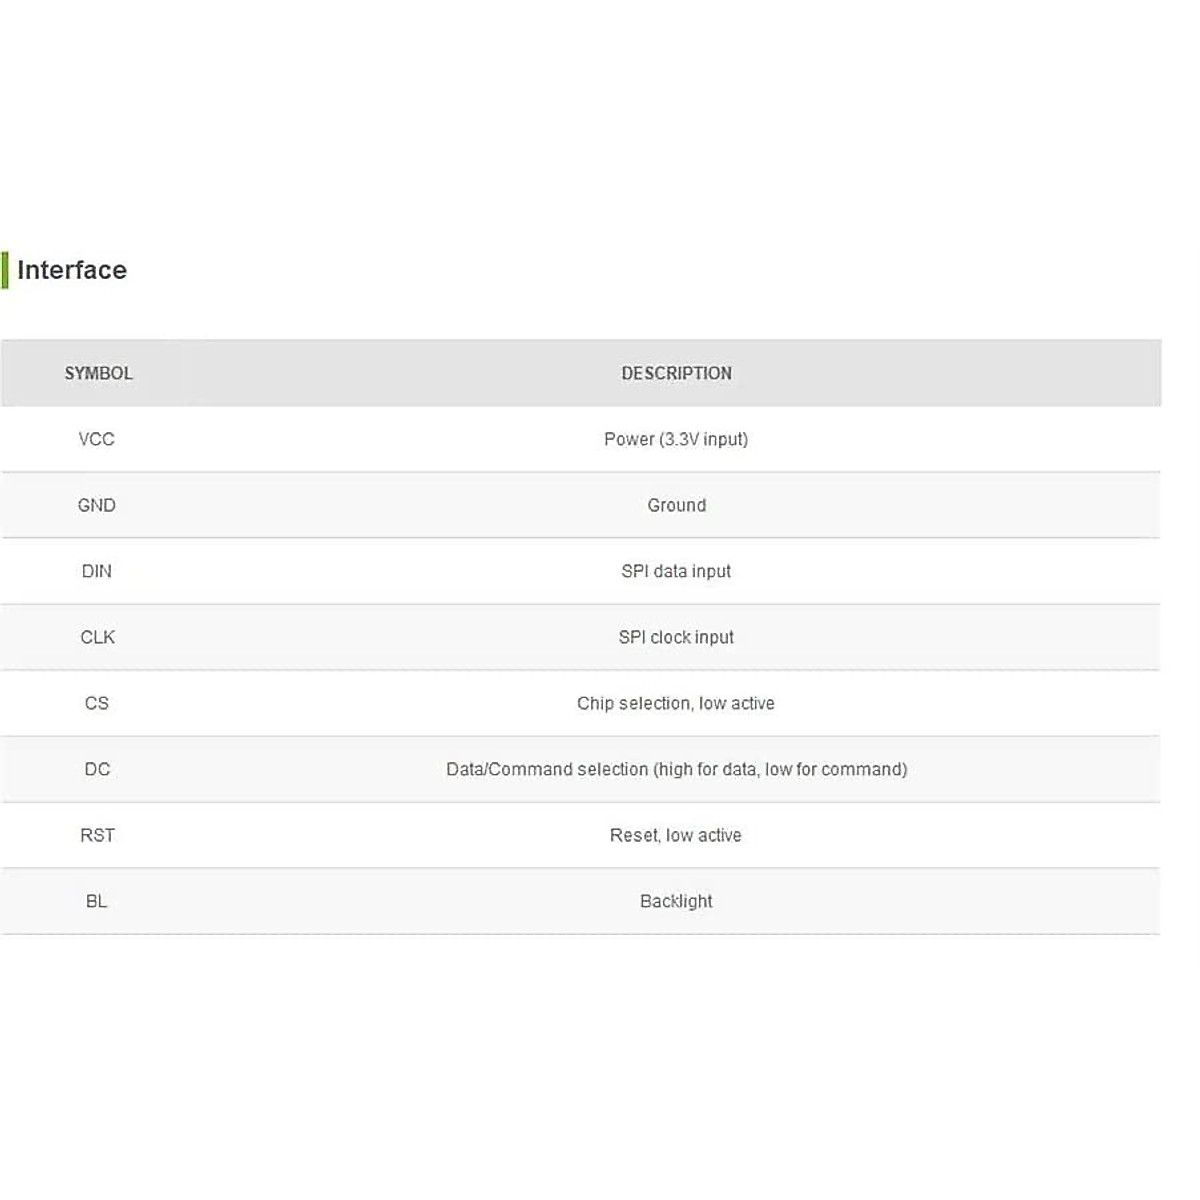Click the Power (3.3V input) description
This screenshot has height=1200, width=1200.
tap(676, 439)
